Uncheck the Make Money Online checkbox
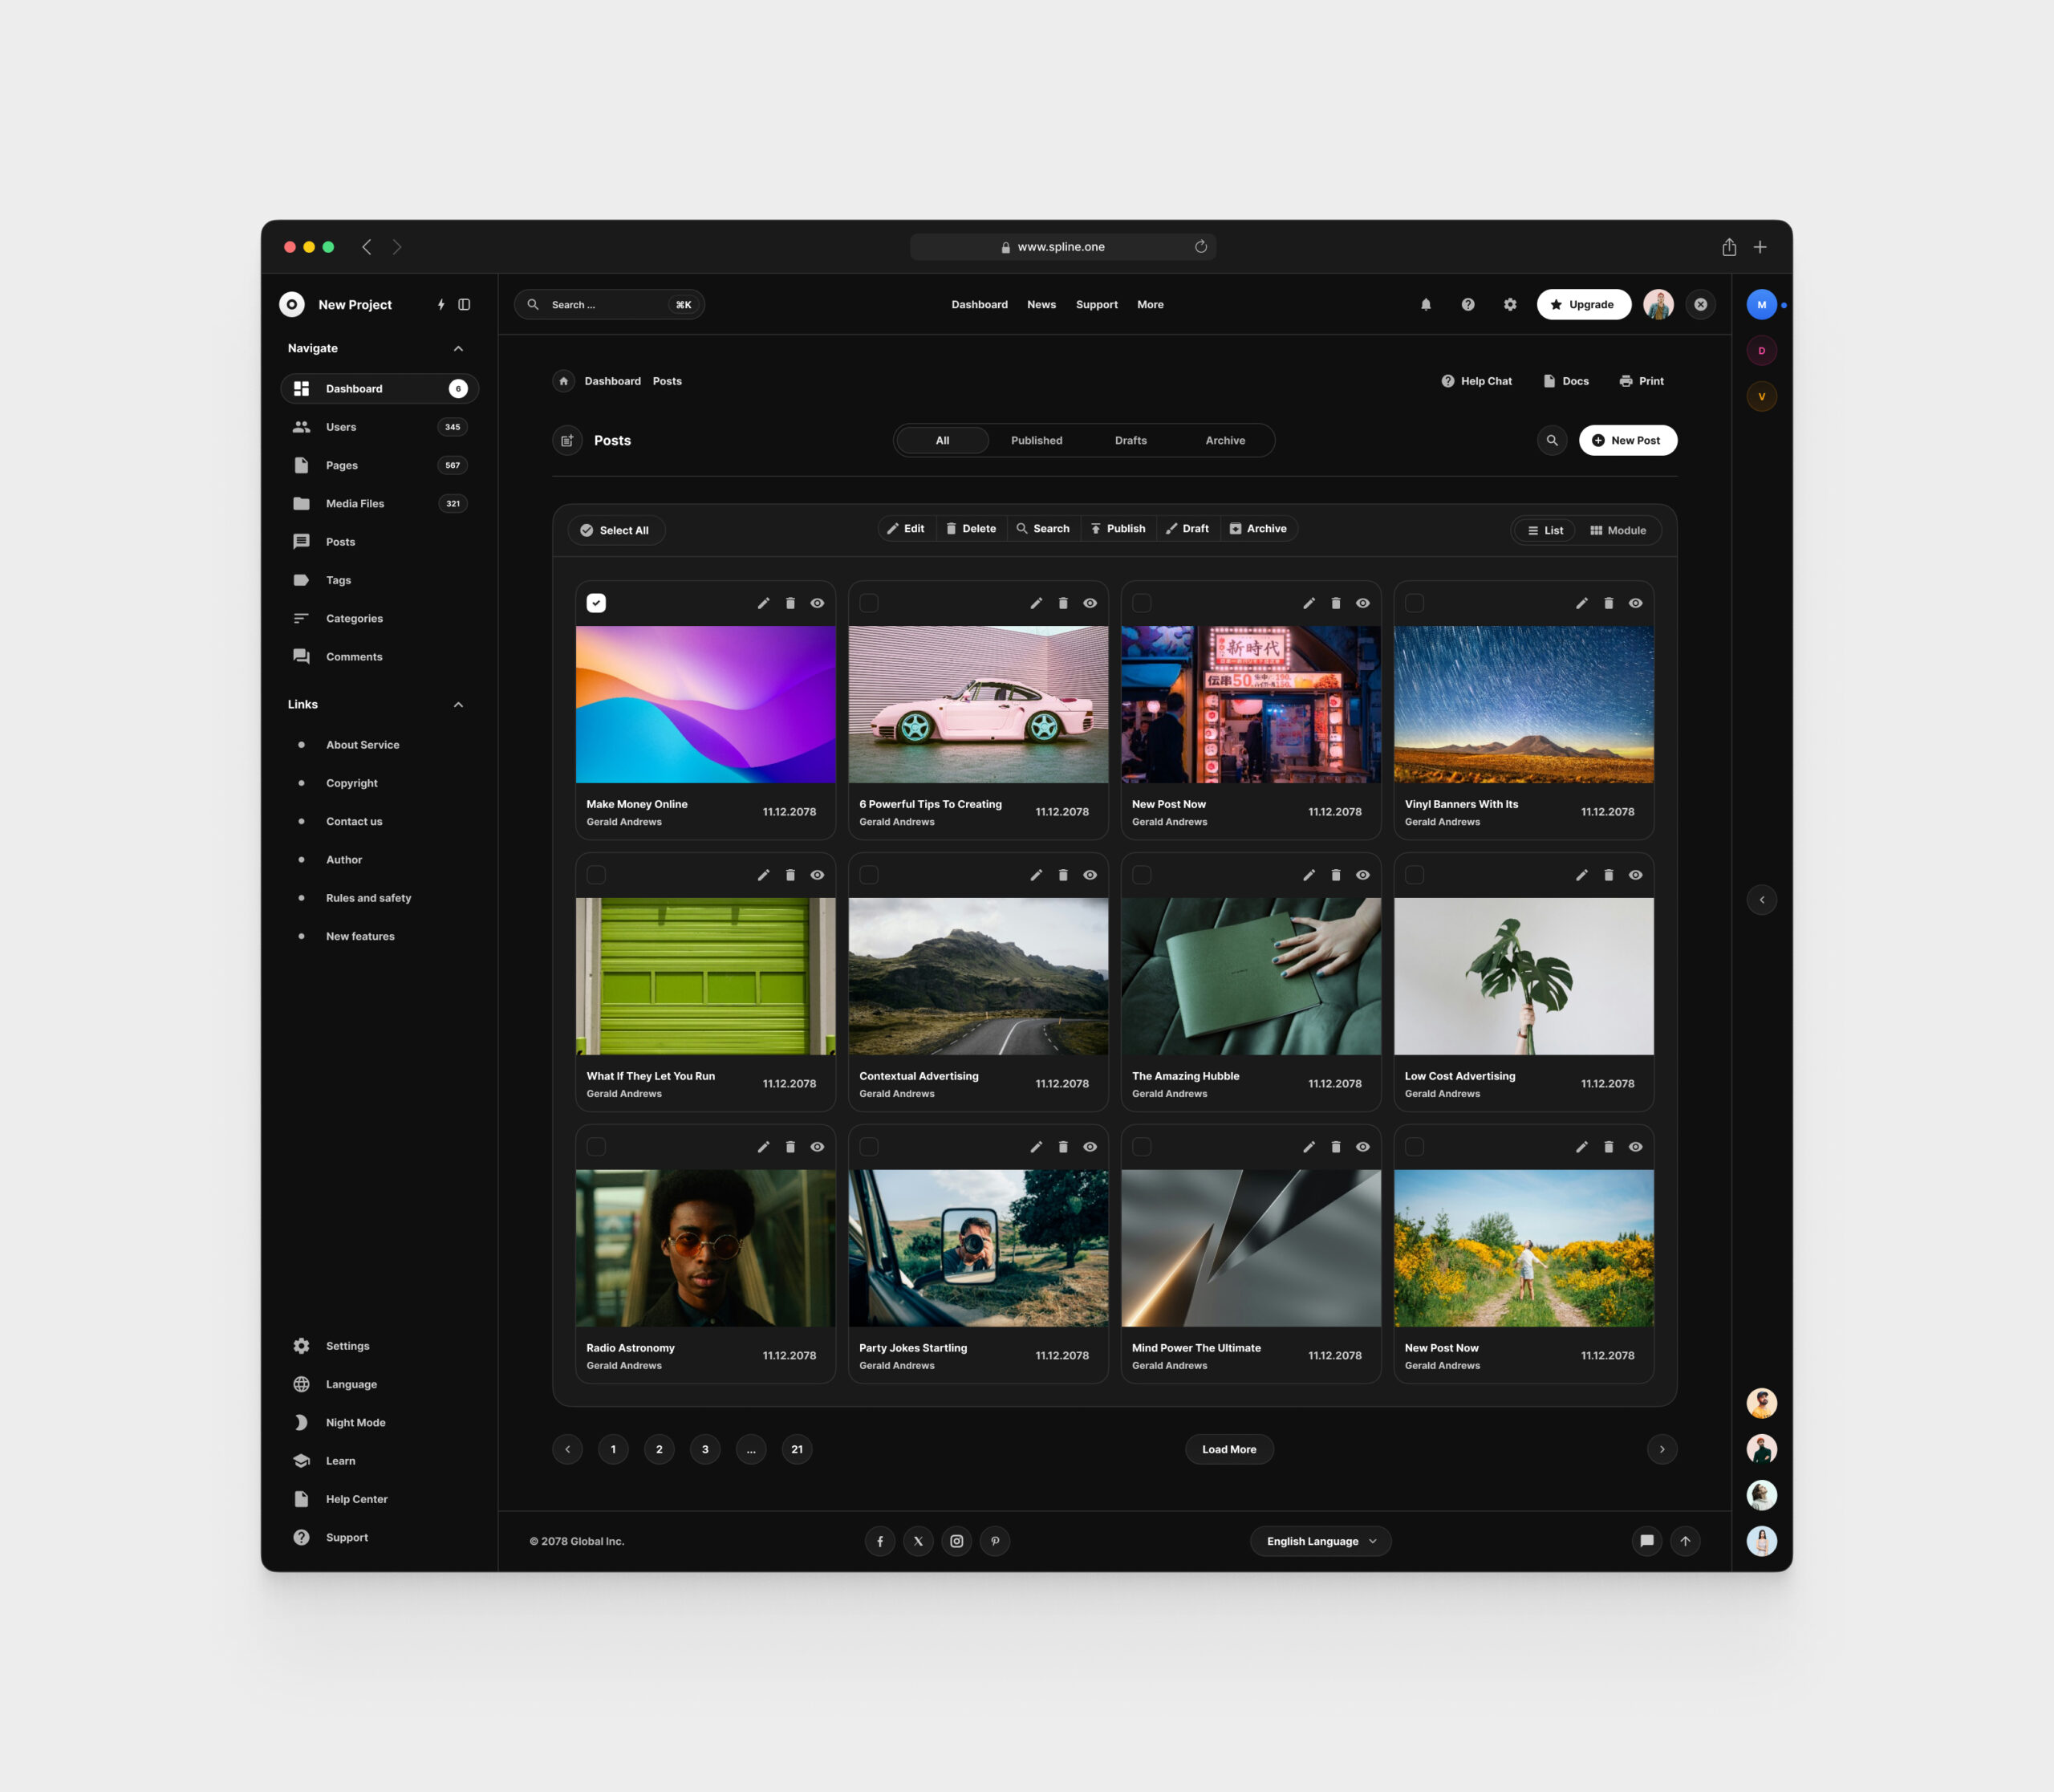This screenshot has height=1792, width=2054. coord(596,603)
